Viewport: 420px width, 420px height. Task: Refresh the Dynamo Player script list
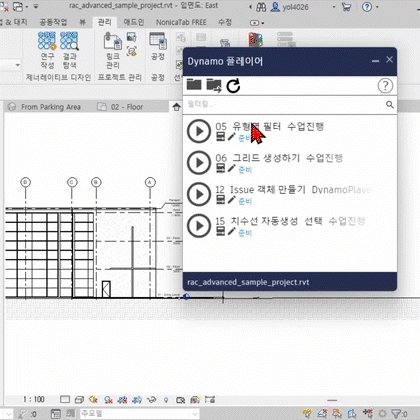click(233, 86)
